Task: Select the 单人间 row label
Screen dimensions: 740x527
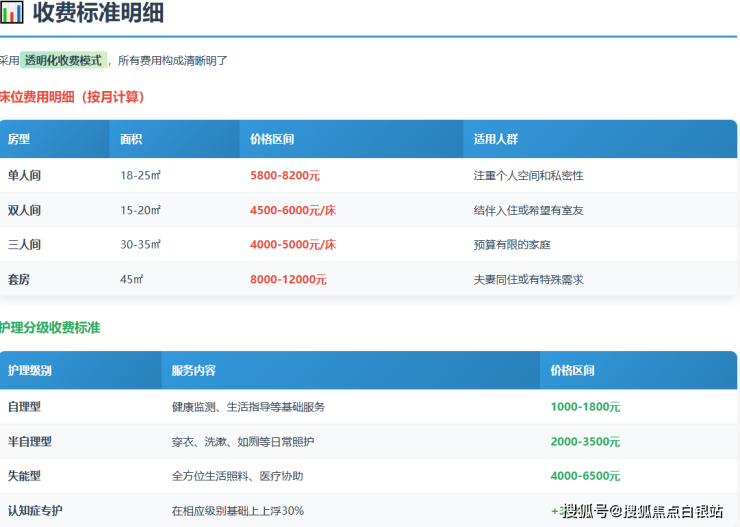Action: 24,175
